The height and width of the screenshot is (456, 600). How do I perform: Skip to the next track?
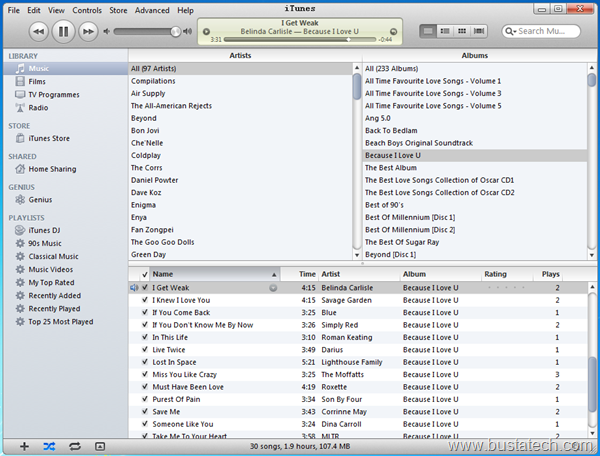click(x=88, y=31)
